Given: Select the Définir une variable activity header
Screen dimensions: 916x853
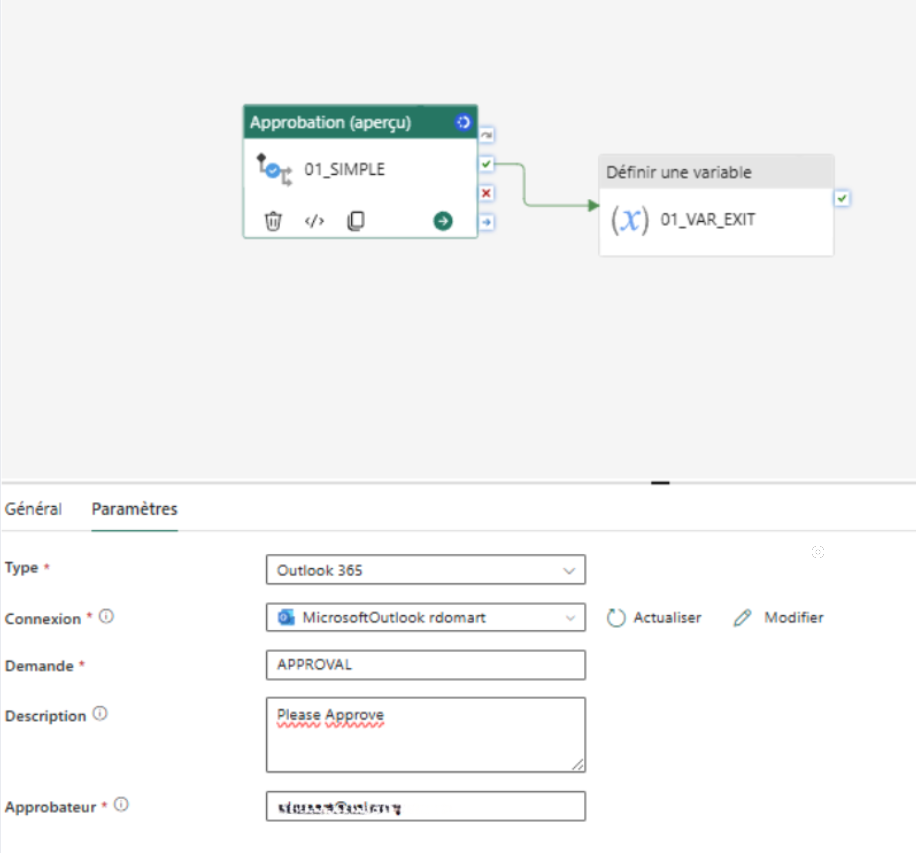Looking at the screenshot, I should point(716,172).
